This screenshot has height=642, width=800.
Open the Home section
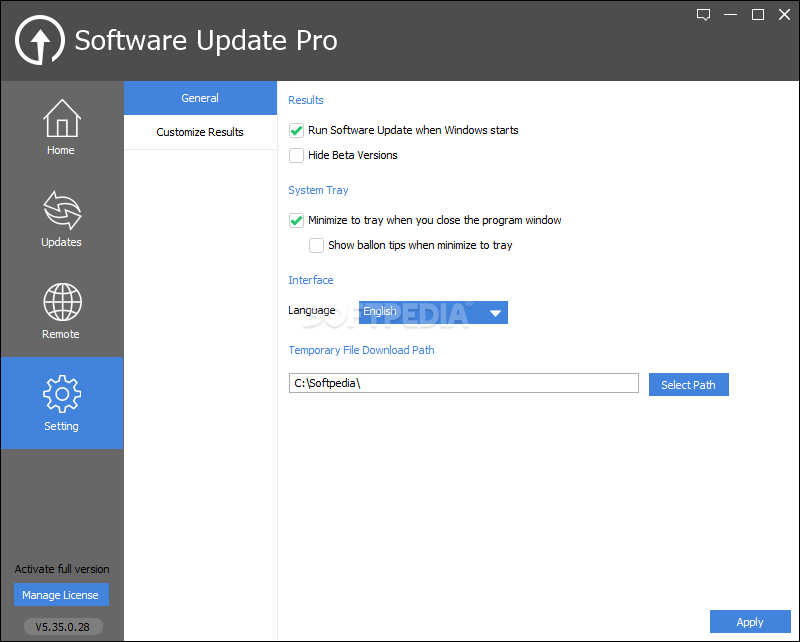(61, 127)
